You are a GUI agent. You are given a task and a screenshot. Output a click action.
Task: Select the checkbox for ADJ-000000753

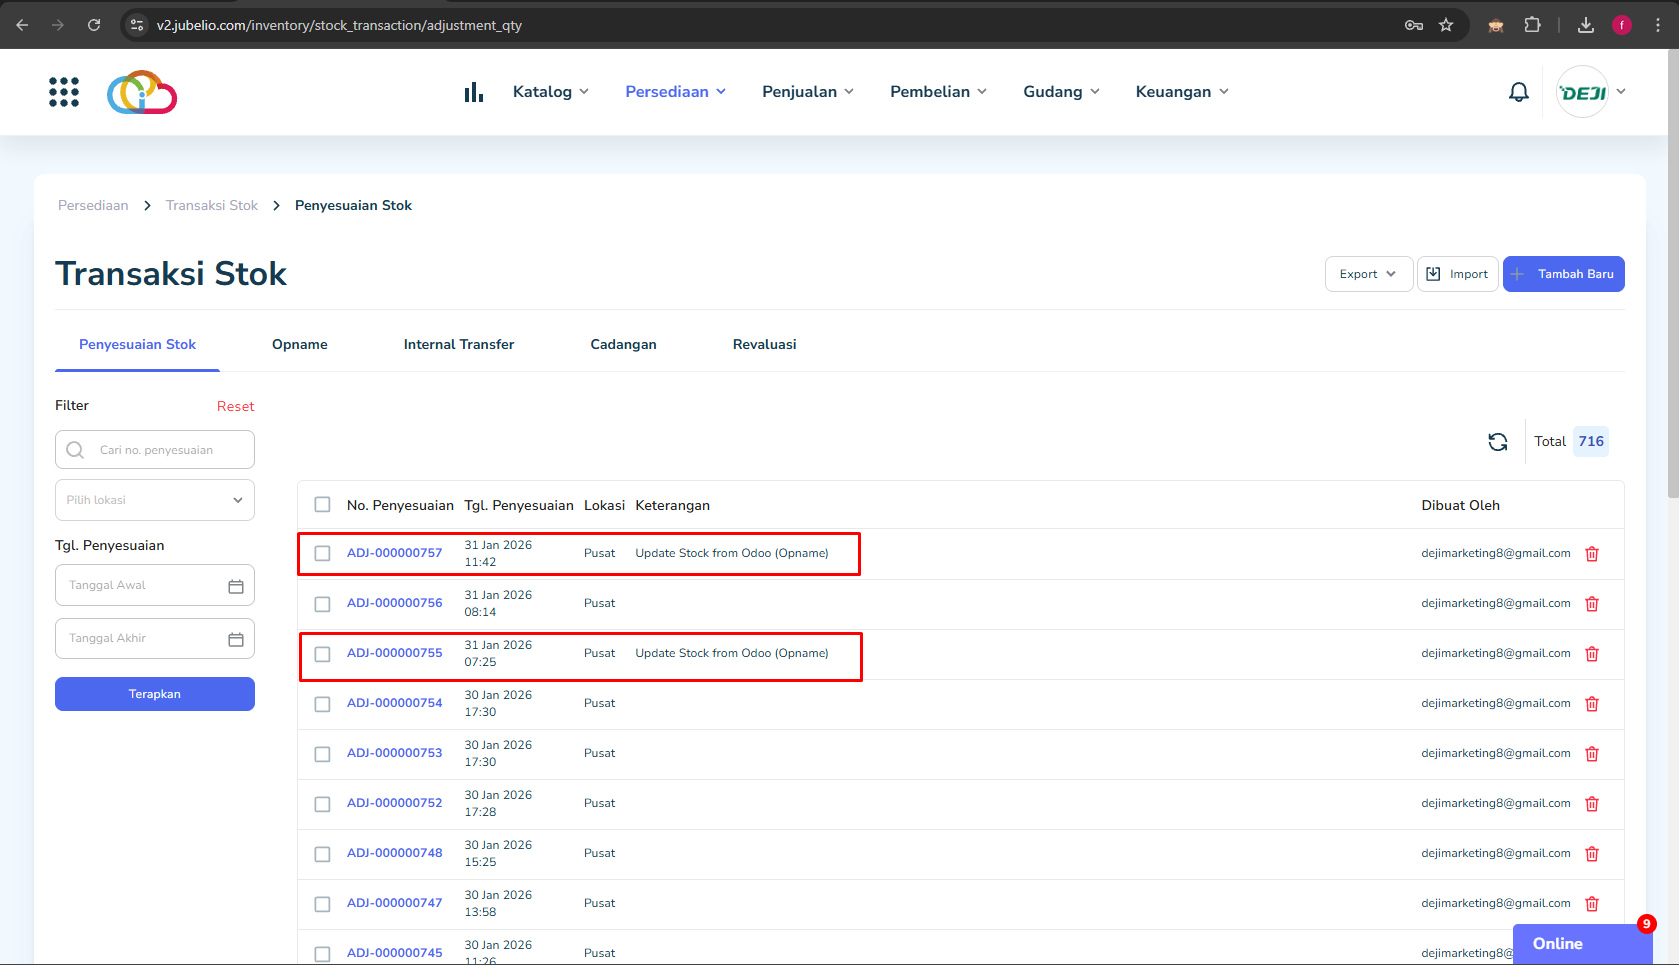[x=322, y=754]
